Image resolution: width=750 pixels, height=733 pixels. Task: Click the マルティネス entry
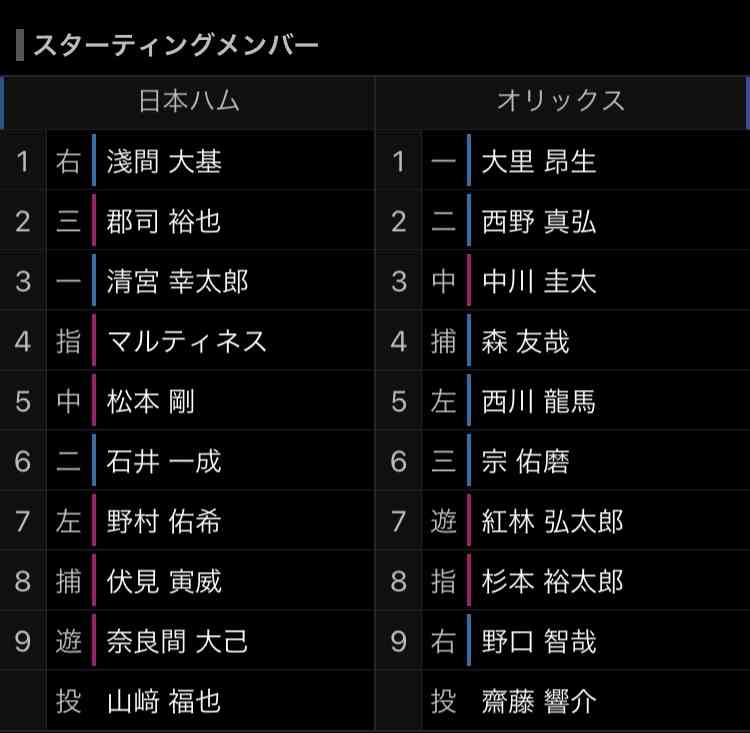(187, 342)
